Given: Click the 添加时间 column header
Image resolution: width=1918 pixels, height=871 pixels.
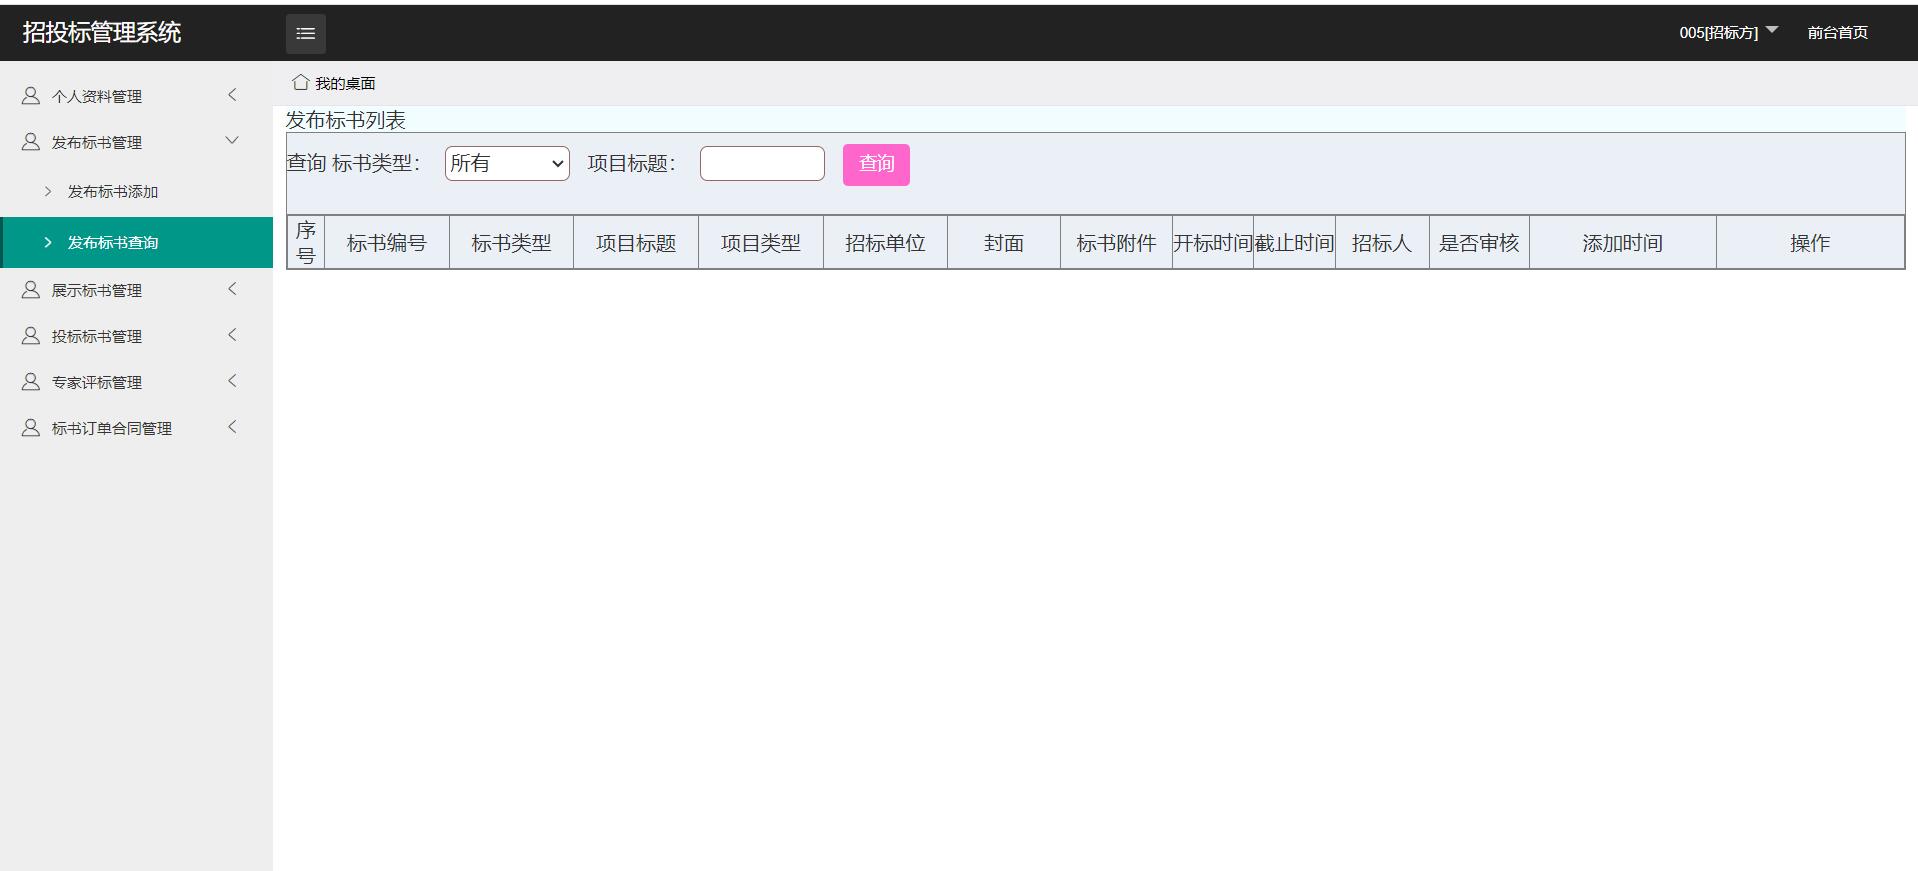Looking at the screenshot, I should 1623,243.
